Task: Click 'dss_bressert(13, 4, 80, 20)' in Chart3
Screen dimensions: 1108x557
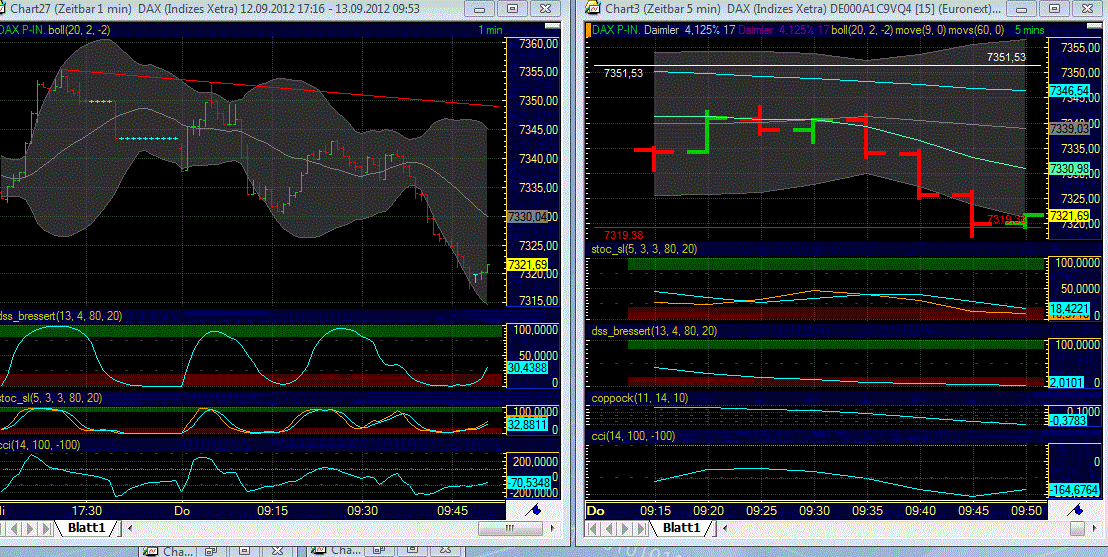Action: pyautogui.click(x=654, y=331)
